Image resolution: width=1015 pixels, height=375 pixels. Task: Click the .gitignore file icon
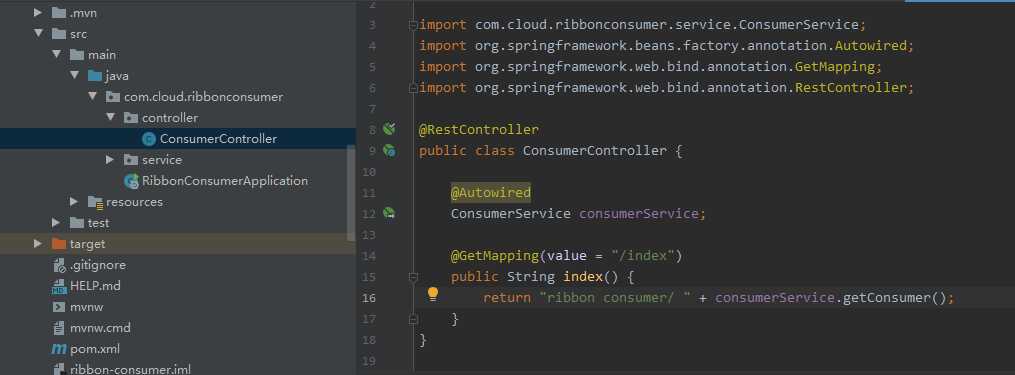(x=60, y=265)
